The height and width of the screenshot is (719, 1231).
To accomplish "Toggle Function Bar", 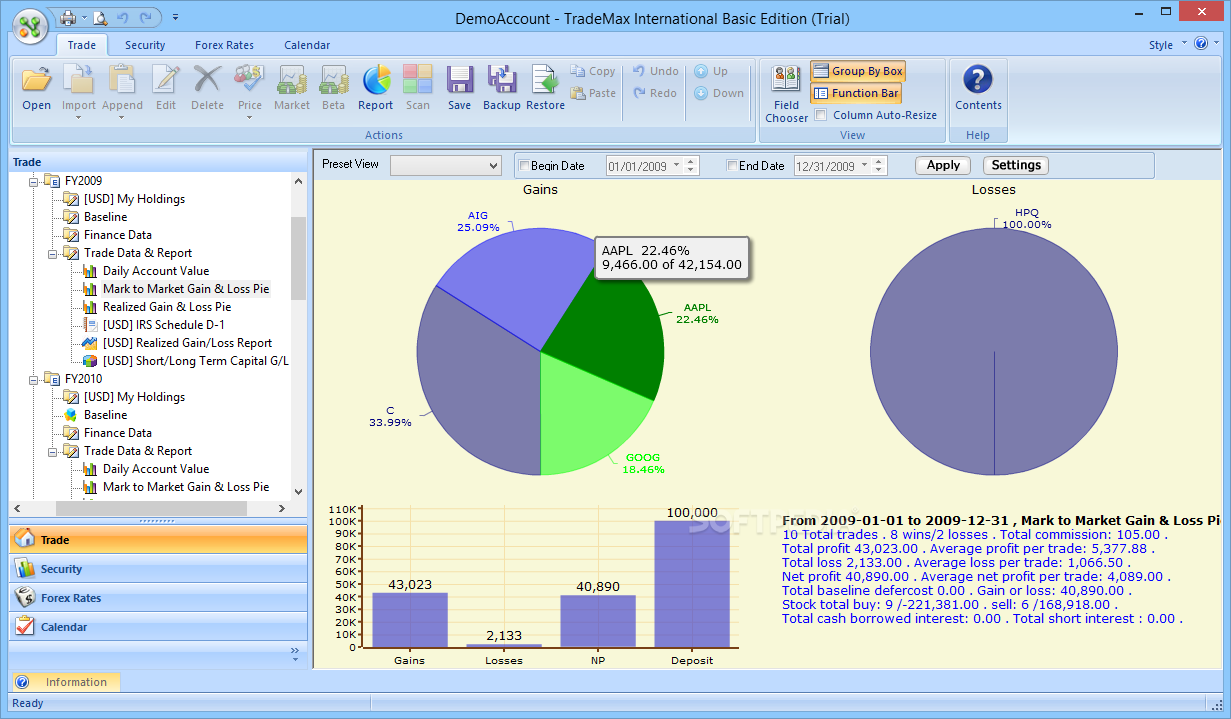I will pos(856,93).
